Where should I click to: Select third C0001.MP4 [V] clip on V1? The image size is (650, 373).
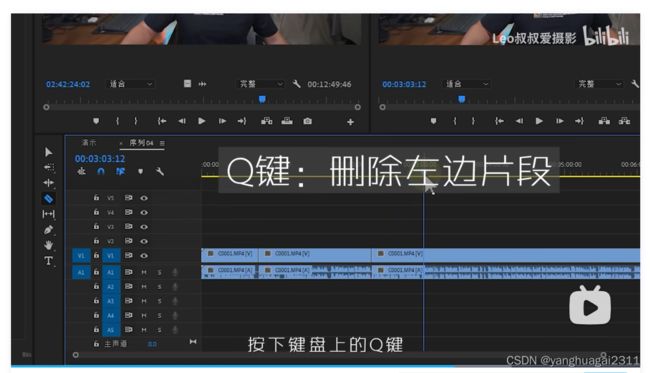pyautogui.click(x=506, y=254)
